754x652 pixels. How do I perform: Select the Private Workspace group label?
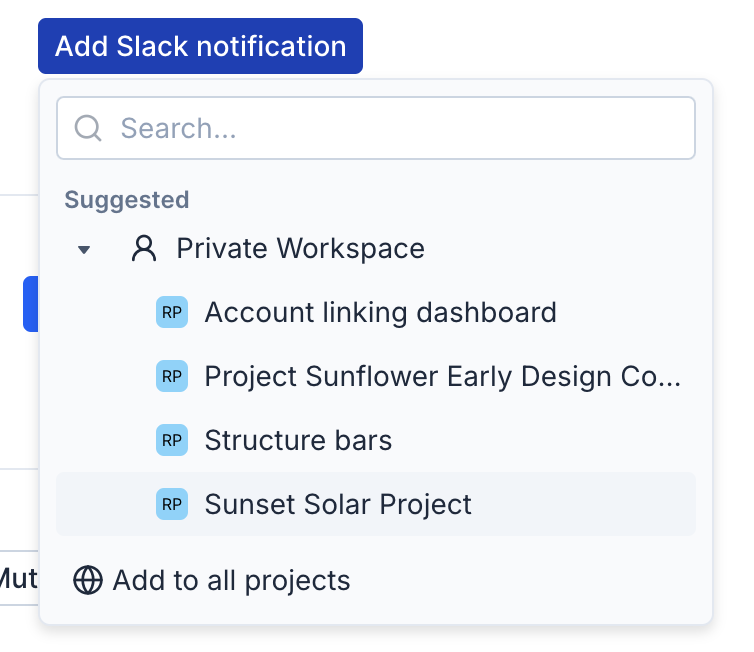[300, 249]
